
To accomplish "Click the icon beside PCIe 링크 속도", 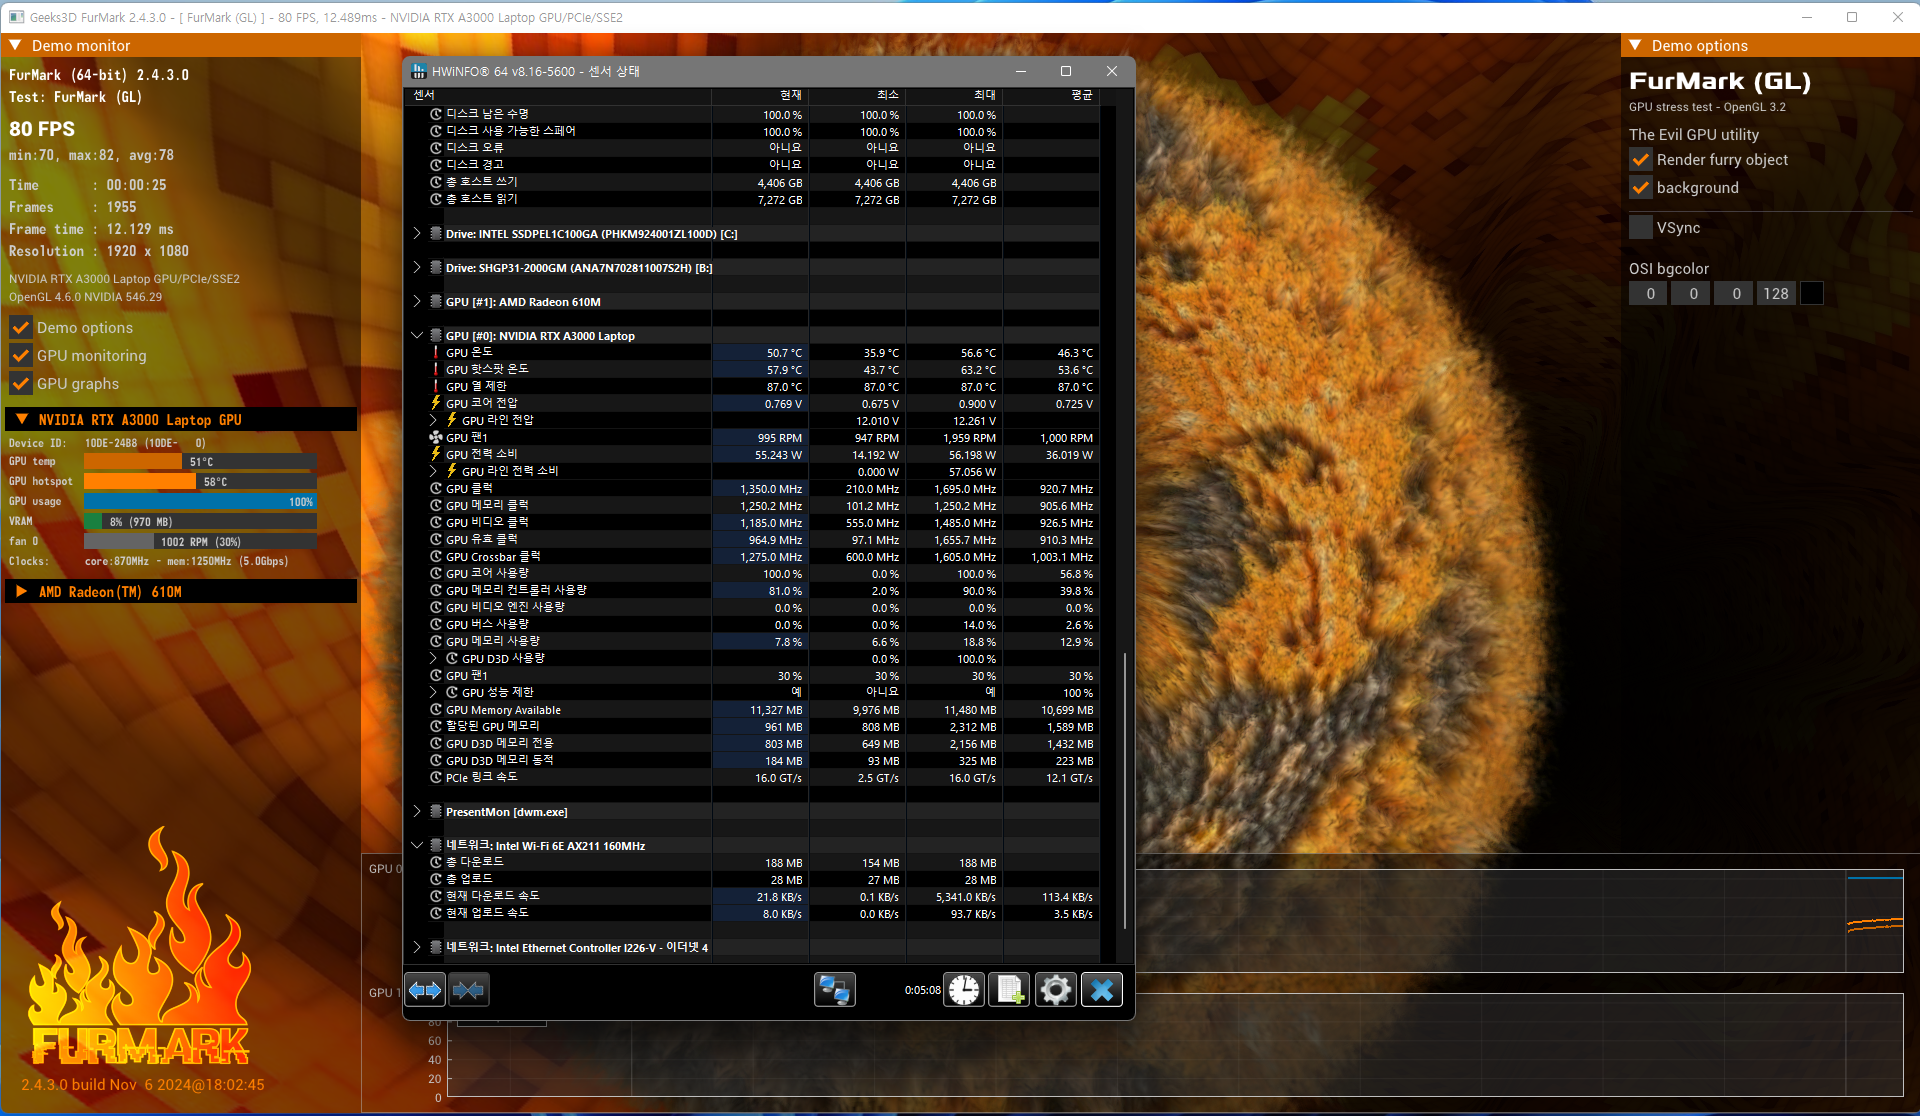I will pos(436,778).
